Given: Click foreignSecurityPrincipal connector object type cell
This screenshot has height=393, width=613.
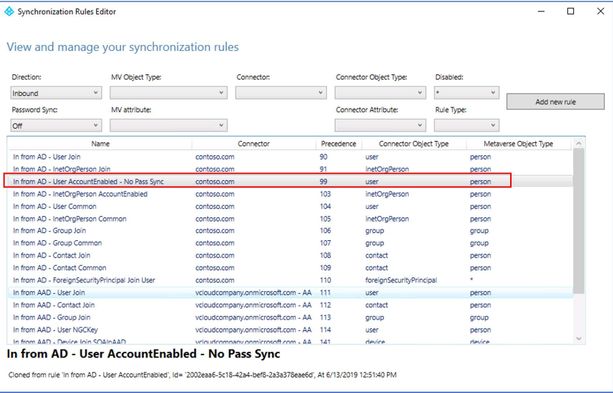Looking at the screenshot, I should click(x=401, y=280).
